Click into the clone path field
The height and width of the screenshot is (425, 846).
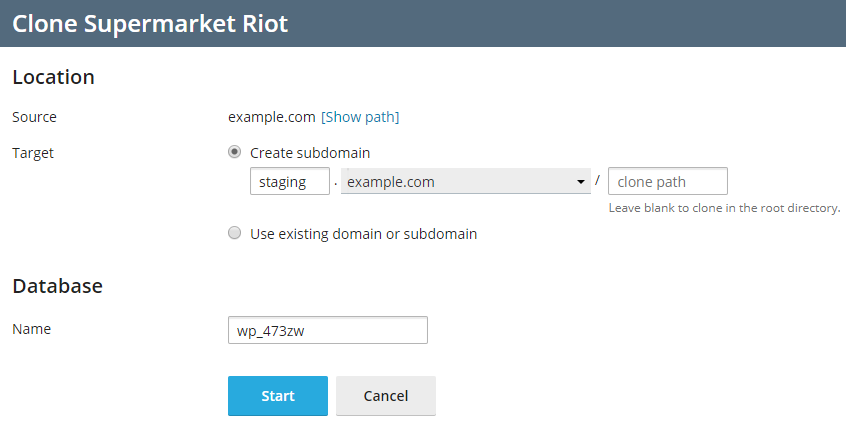click(x=667, y=182)
